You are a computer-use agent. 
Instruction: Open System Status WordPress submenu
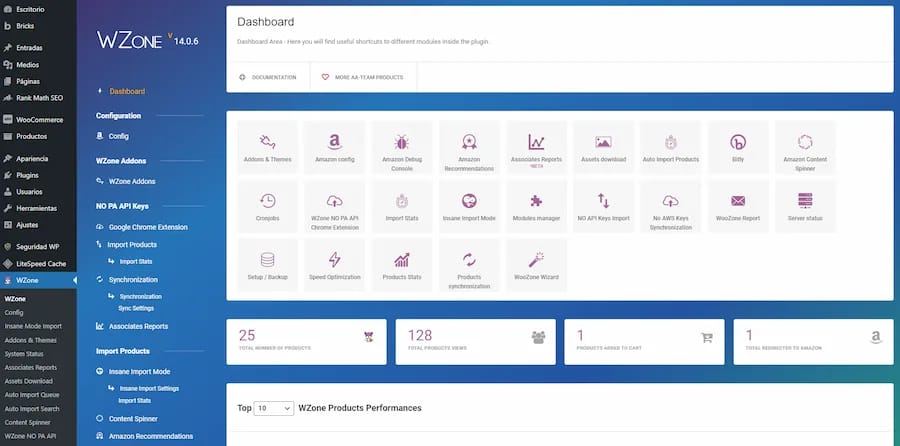coord(24,354)
